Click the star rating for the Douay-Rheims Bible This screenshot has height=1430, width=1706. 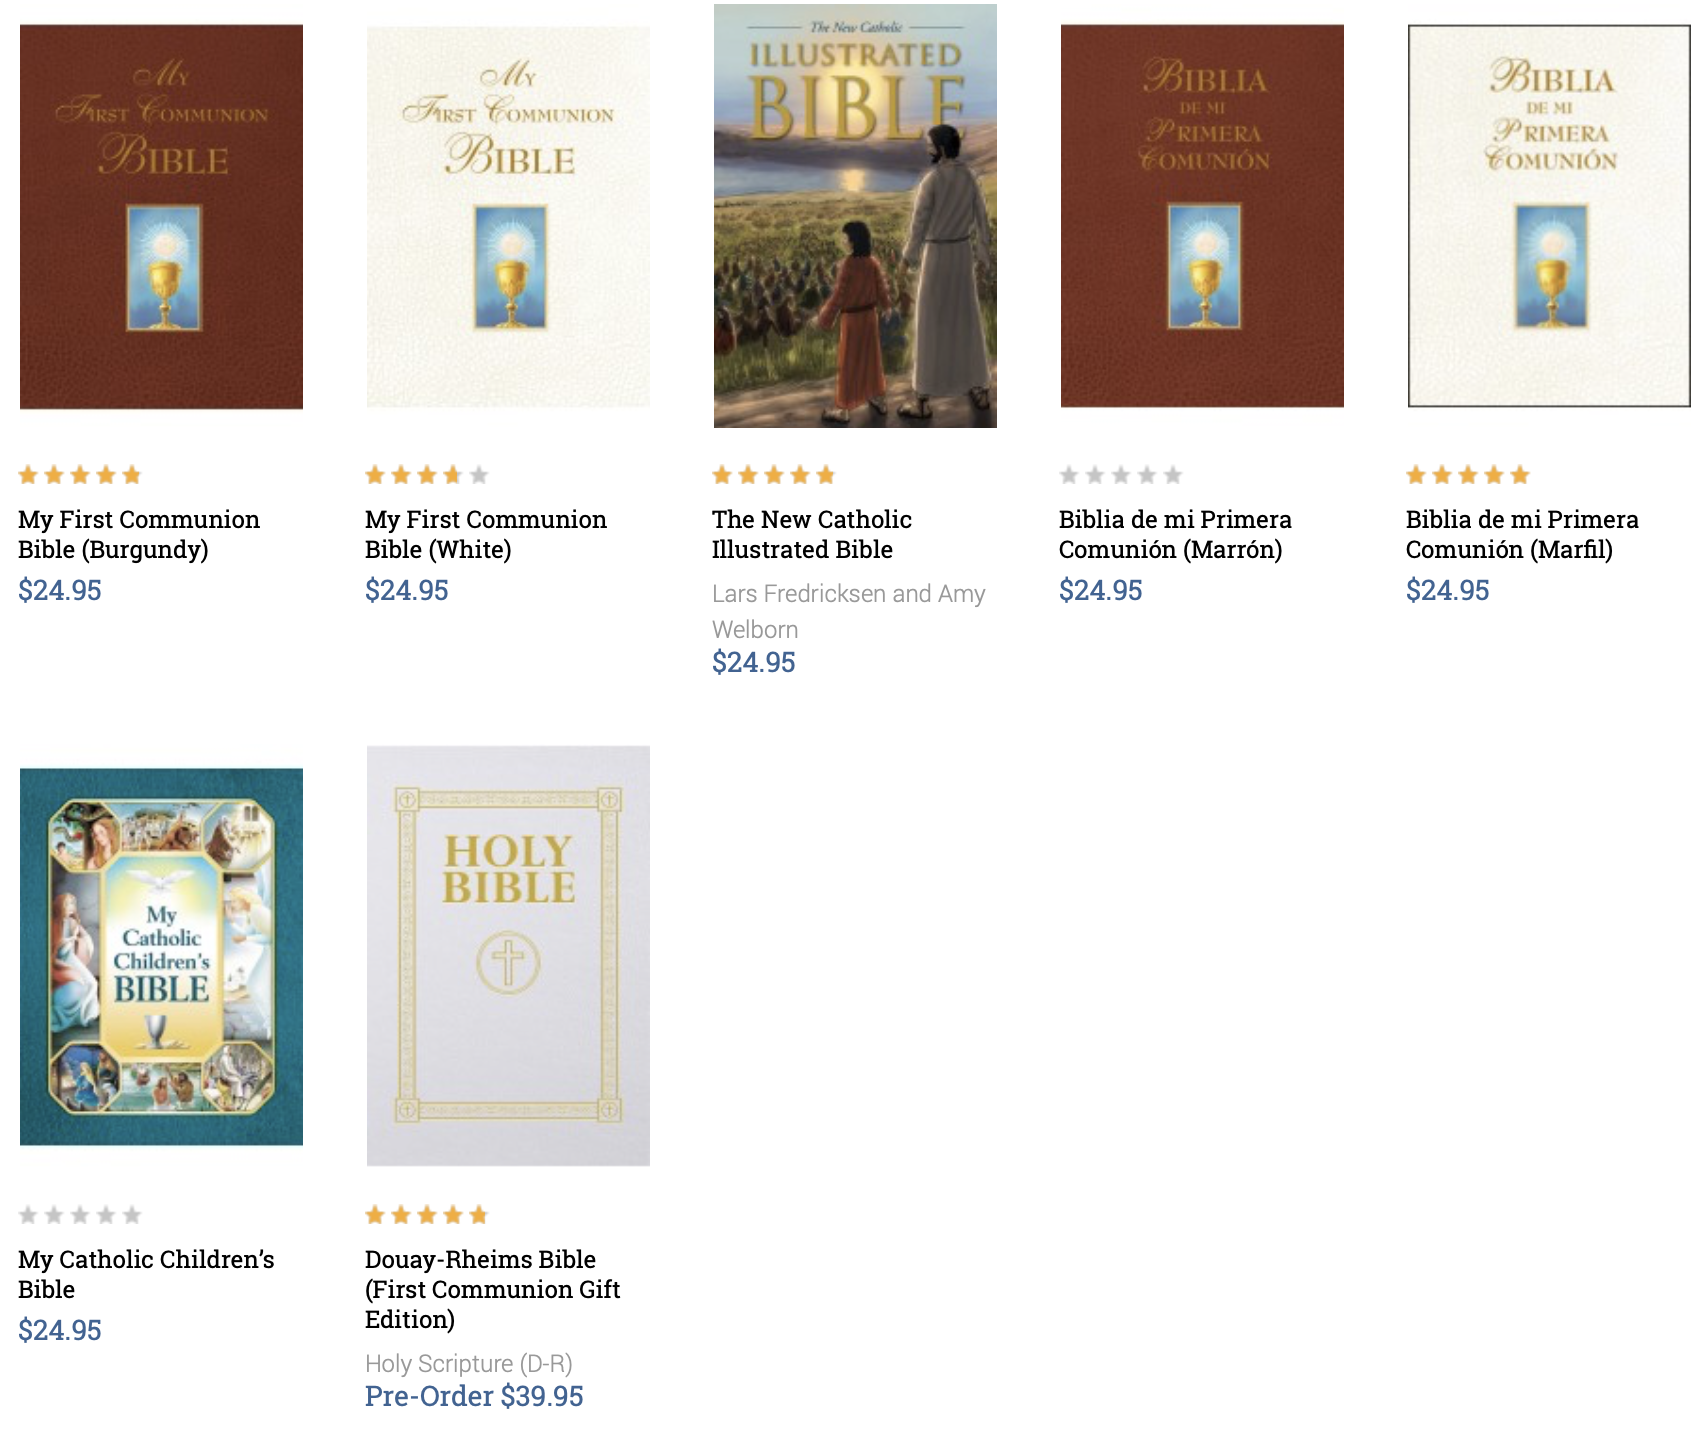point(427,1215)
